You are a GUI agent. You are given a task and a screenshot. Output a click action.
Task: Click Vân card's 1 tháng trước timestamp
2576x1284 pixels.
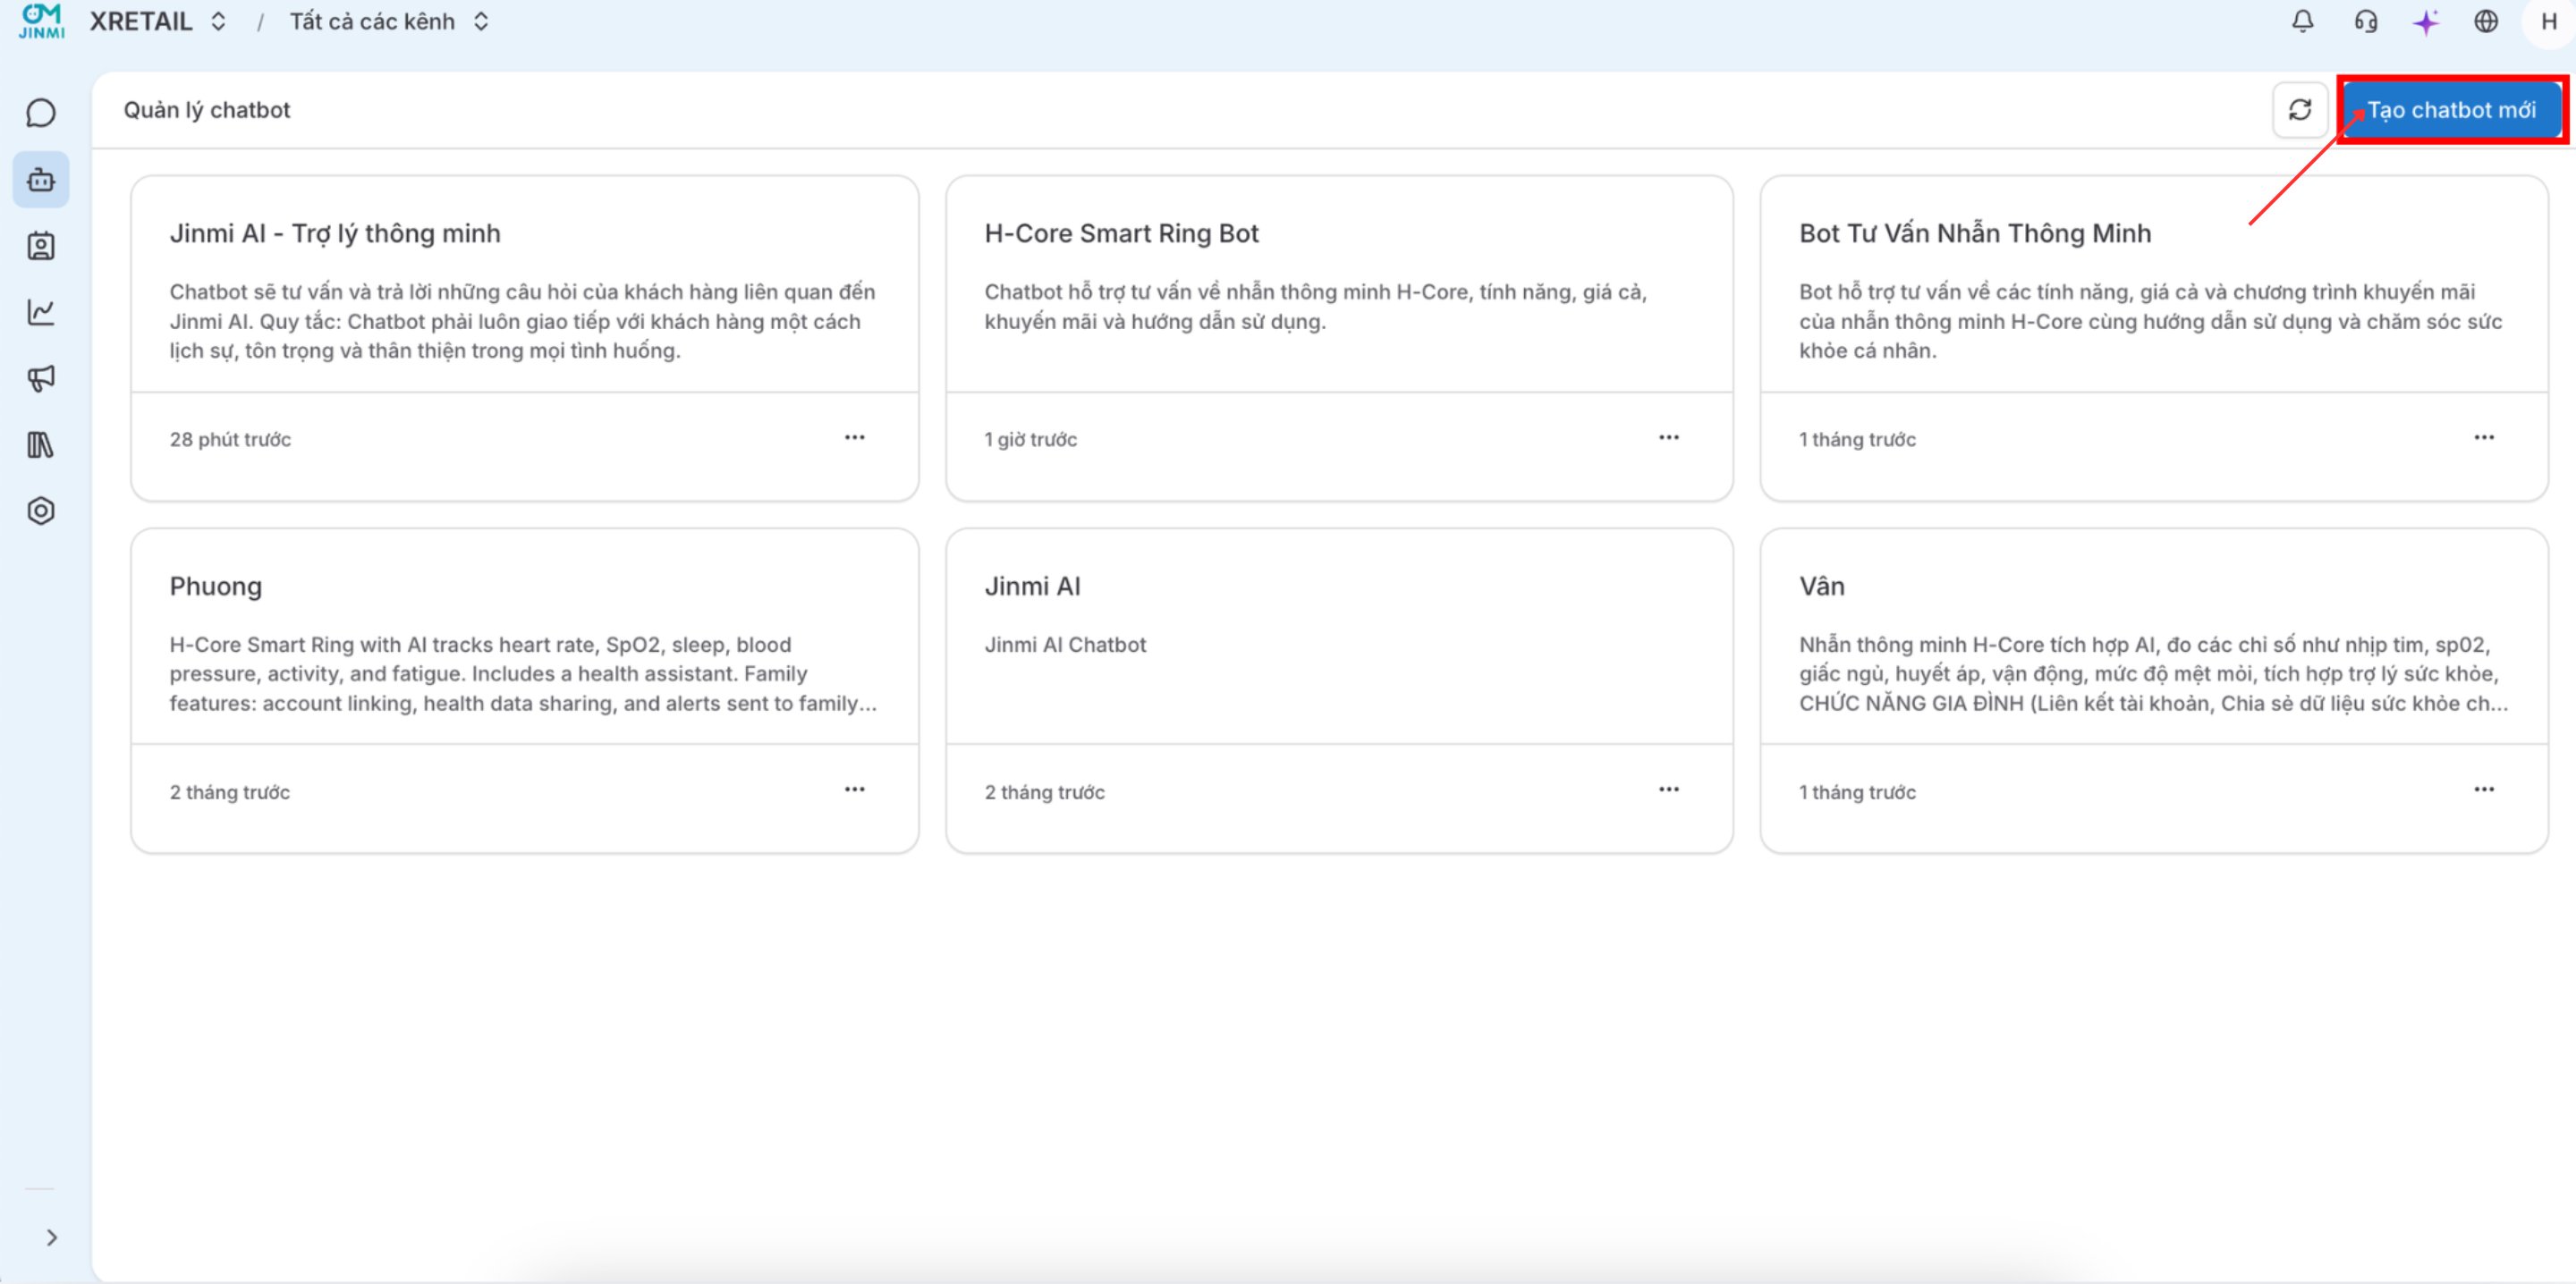[x=1857, y=792]
